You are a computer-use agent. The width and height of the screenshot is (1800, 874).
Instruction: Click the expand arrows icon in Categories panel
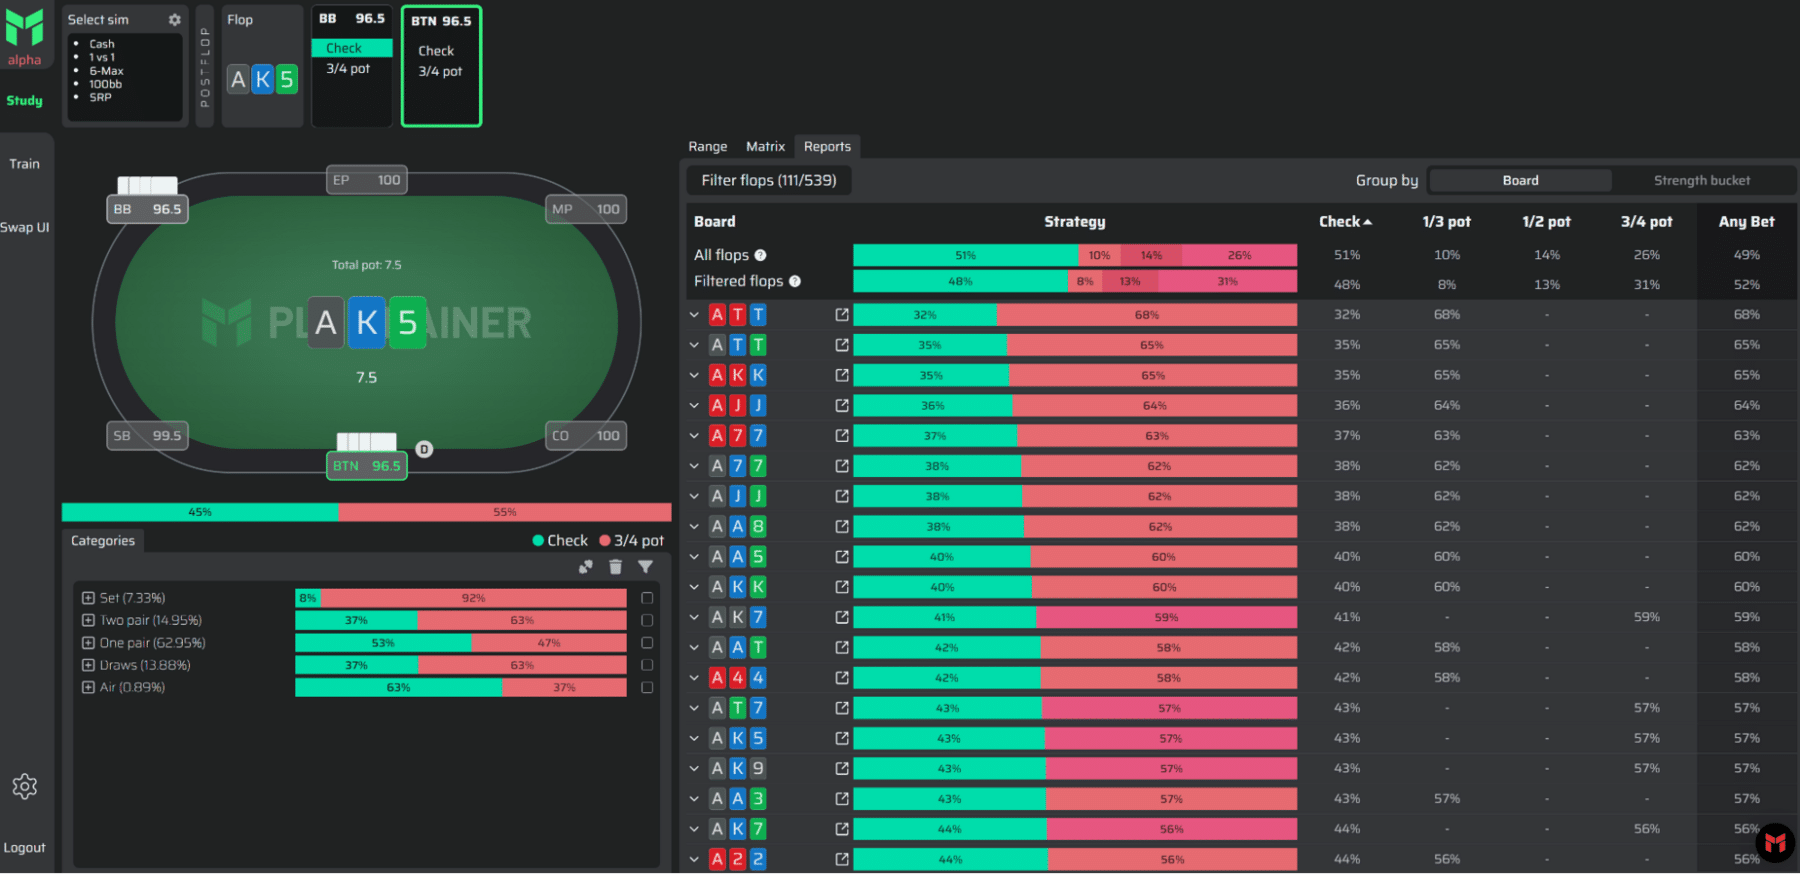[x=585, y=567]
